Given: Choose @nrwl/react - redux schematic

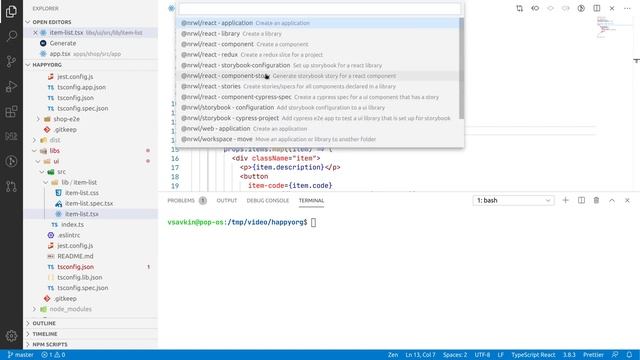Looking at the screenshot, I should coord(318,55).
